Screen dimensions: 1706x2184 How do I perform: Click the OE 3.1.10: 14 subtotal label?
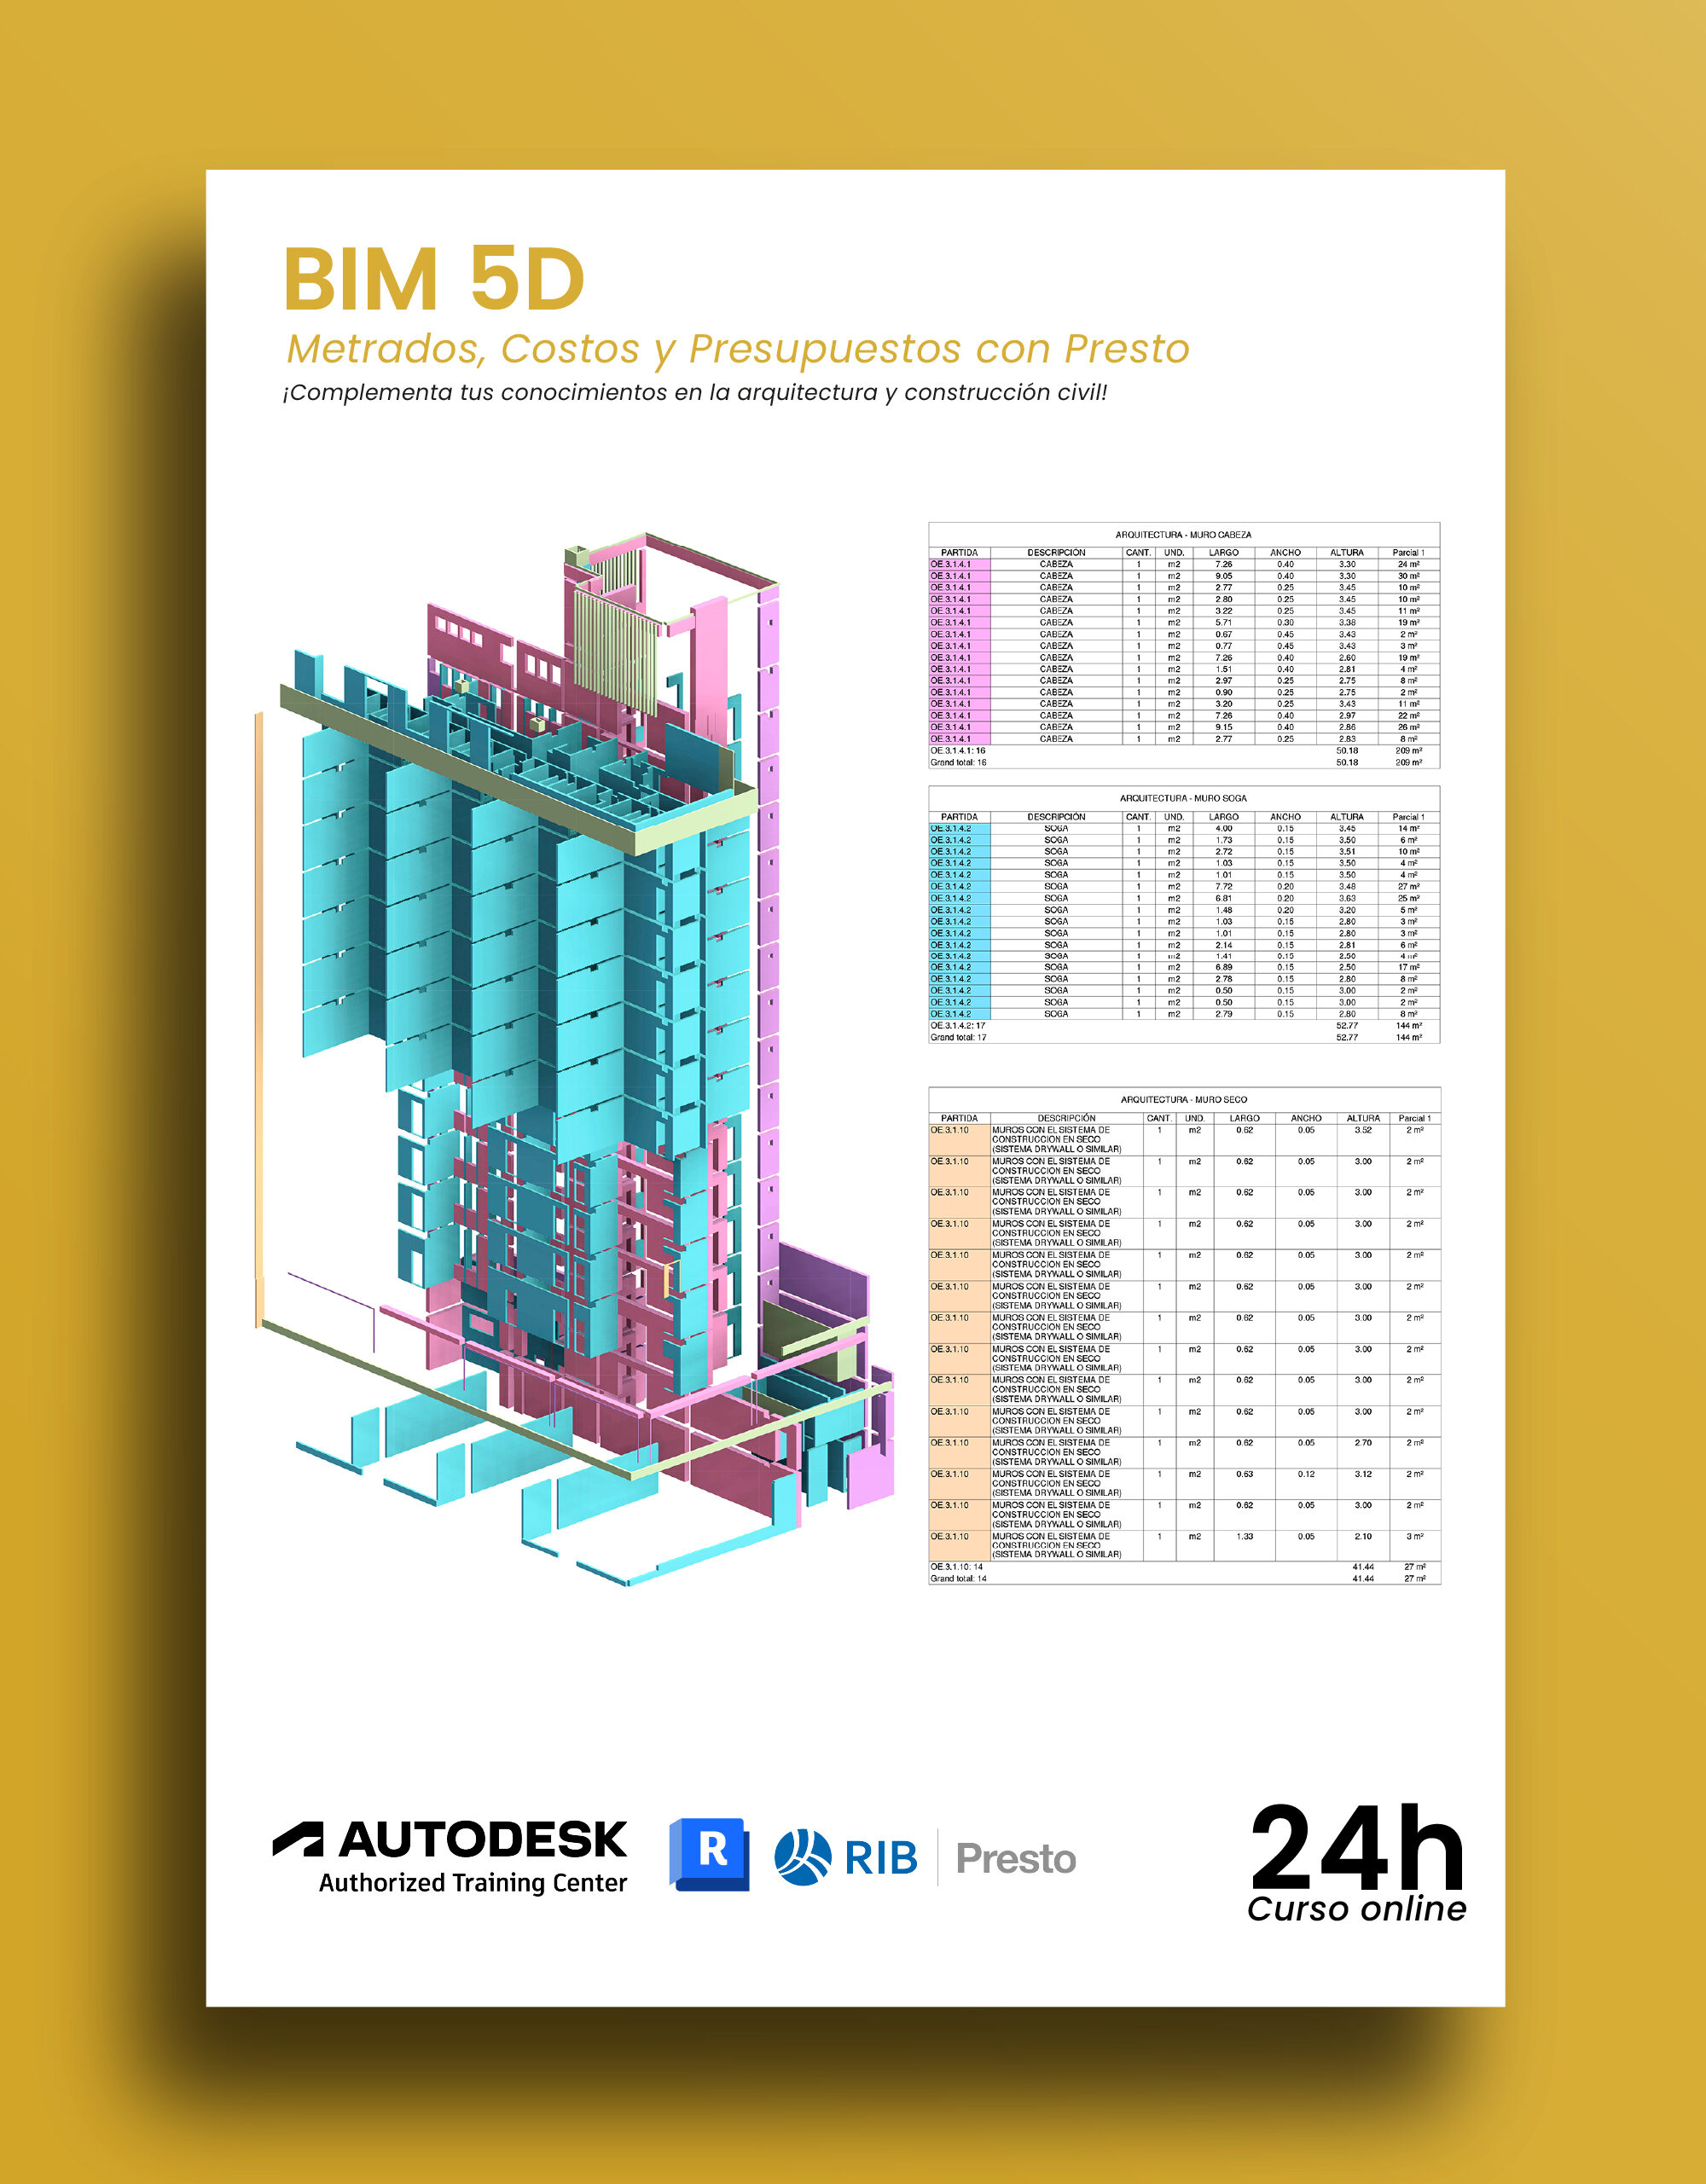956,1566
